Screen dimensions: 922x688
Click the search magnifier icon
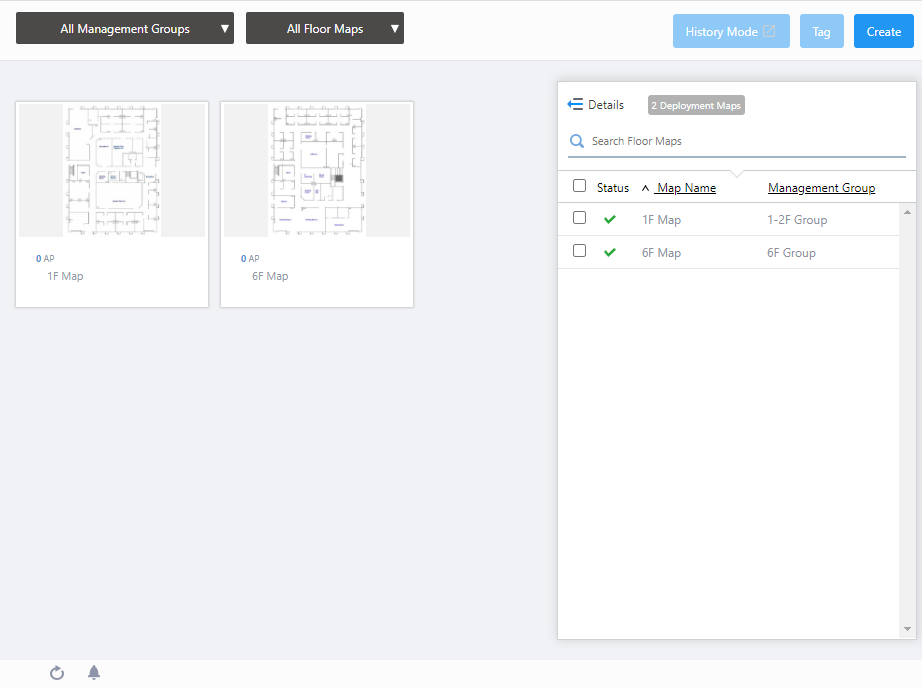tap(577, 142)
